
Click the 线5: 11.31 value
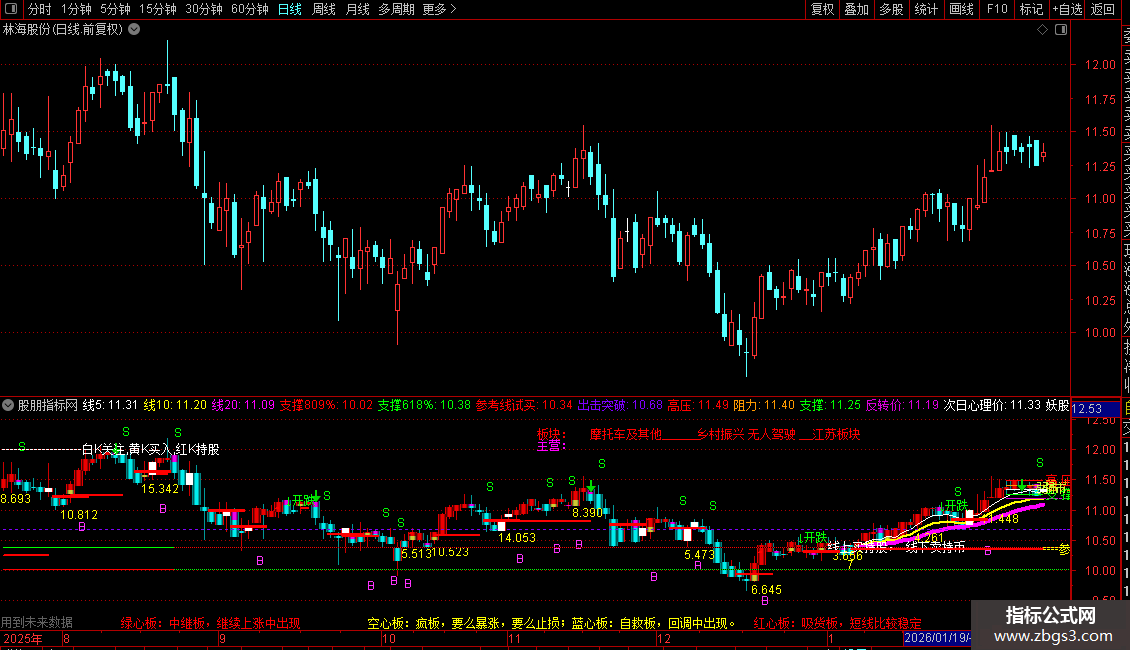coord(110,405)
